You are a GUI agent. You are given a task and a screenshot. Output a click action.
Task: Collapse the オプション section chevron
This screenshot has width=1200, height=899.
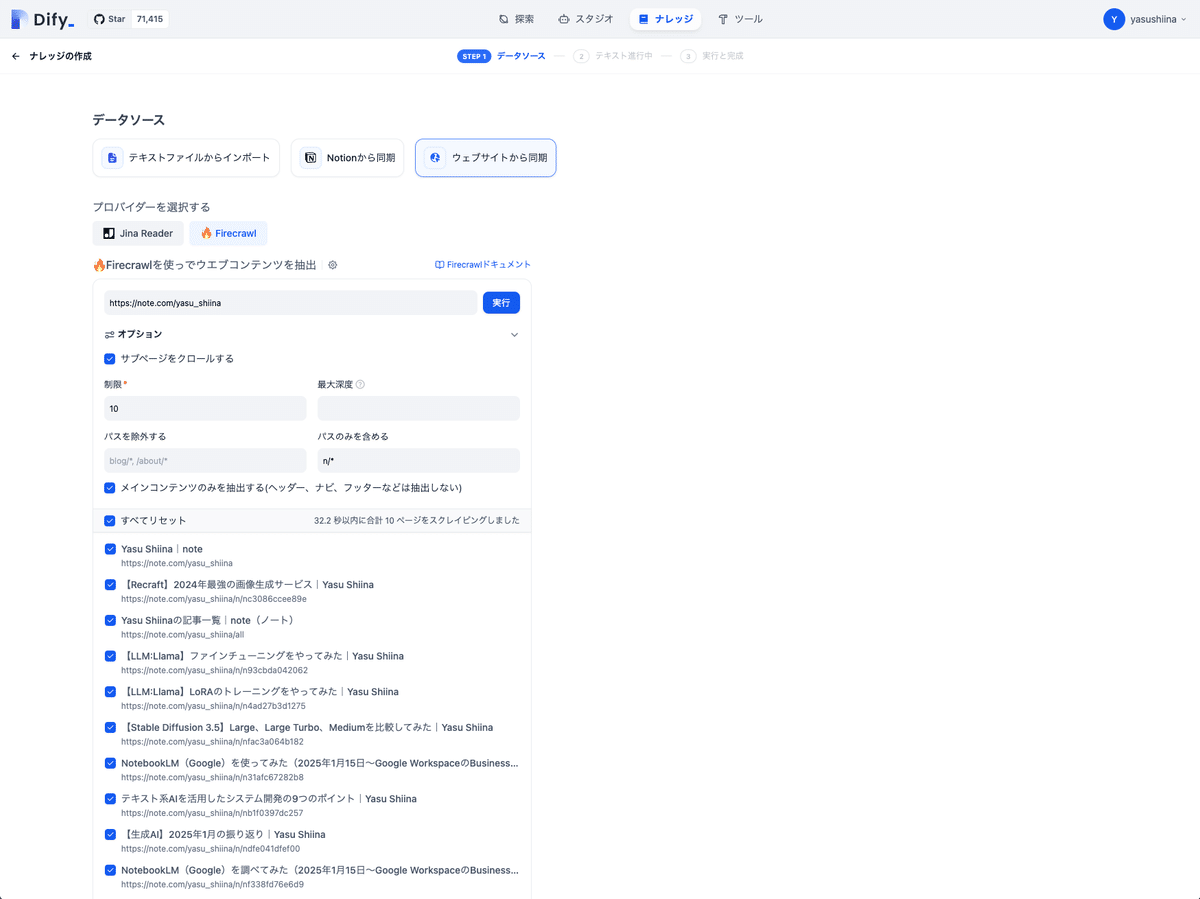pos(514,335)
